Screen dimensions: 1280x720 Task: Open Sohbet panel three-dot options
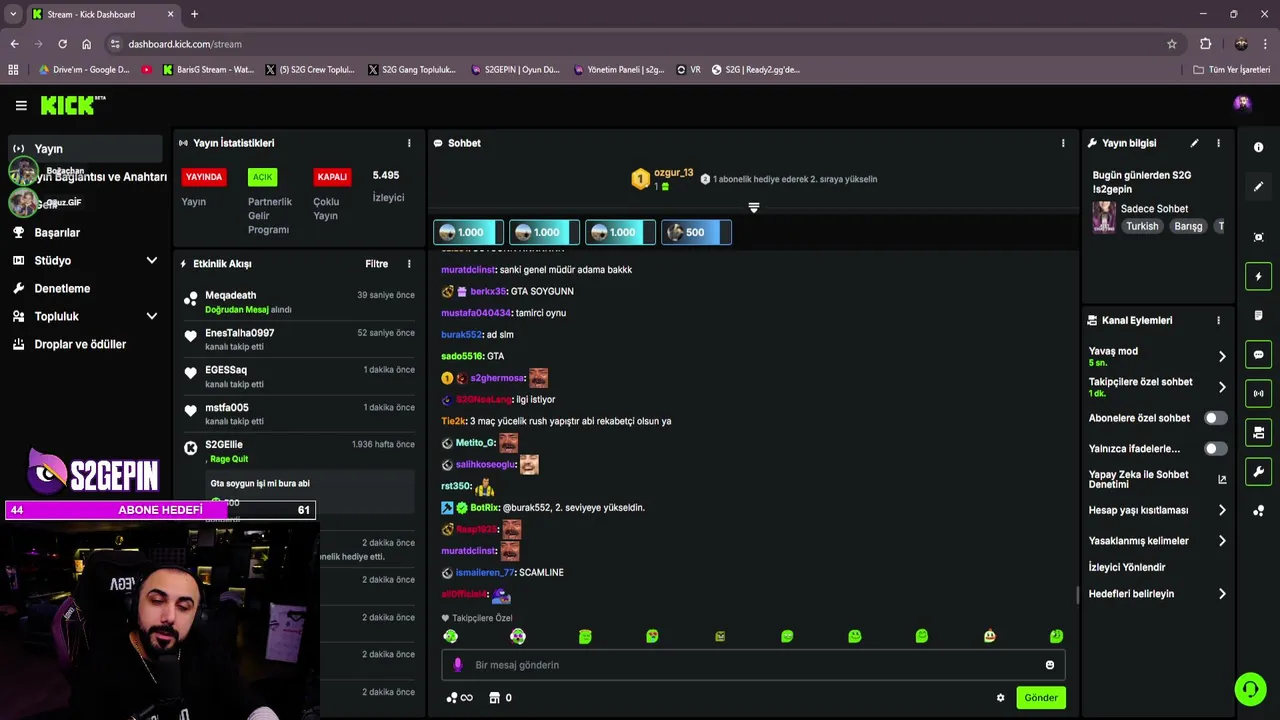1063,143
